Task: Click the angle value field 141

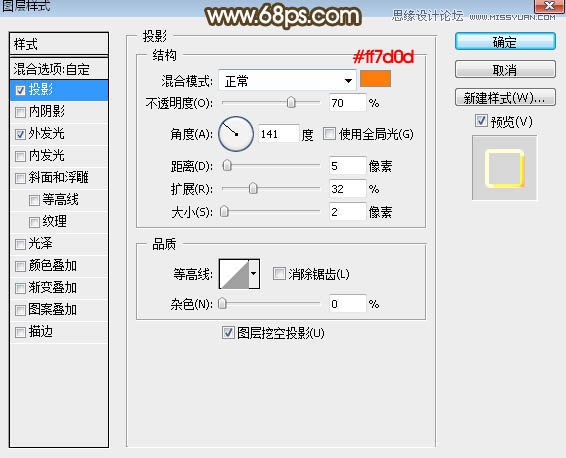Action: tap(279, 134)
